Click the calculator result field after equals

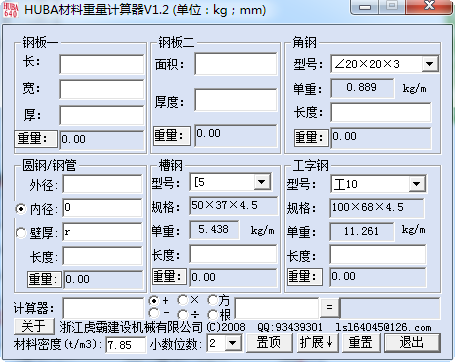[x=390, y=308]
